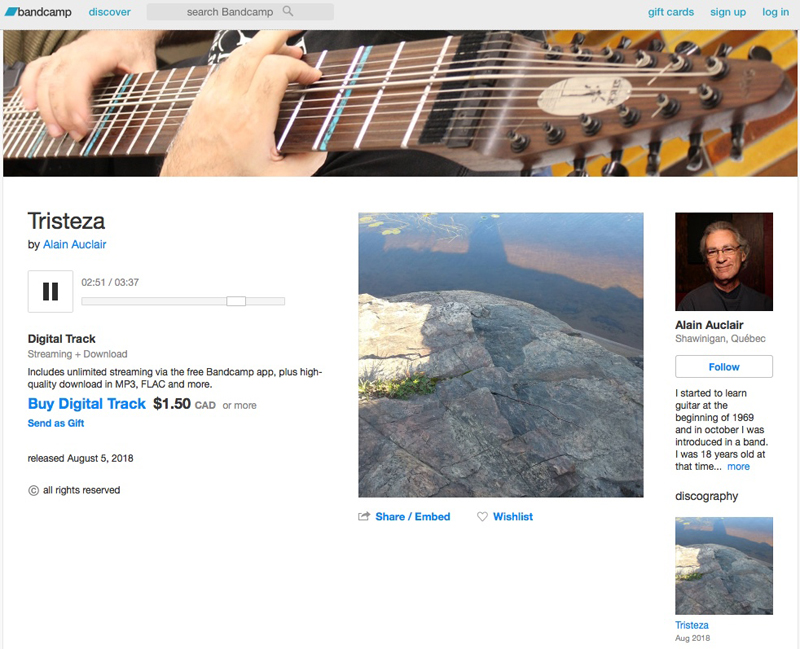Open Alain Auclair's profile photo

[723, 261]
